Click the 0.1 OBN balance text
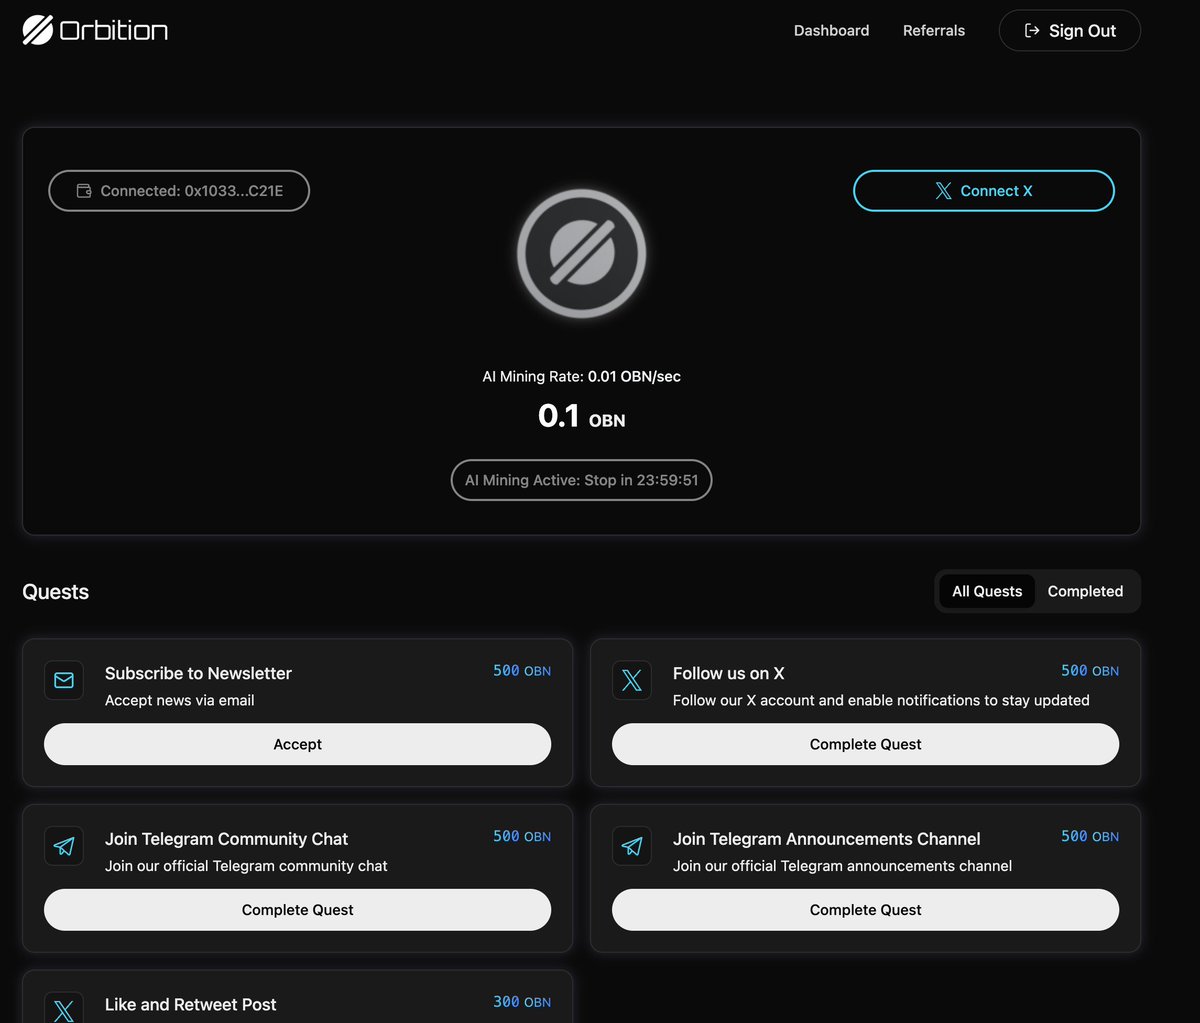Screen dimensions: 1200x1023 click(581, 416)
